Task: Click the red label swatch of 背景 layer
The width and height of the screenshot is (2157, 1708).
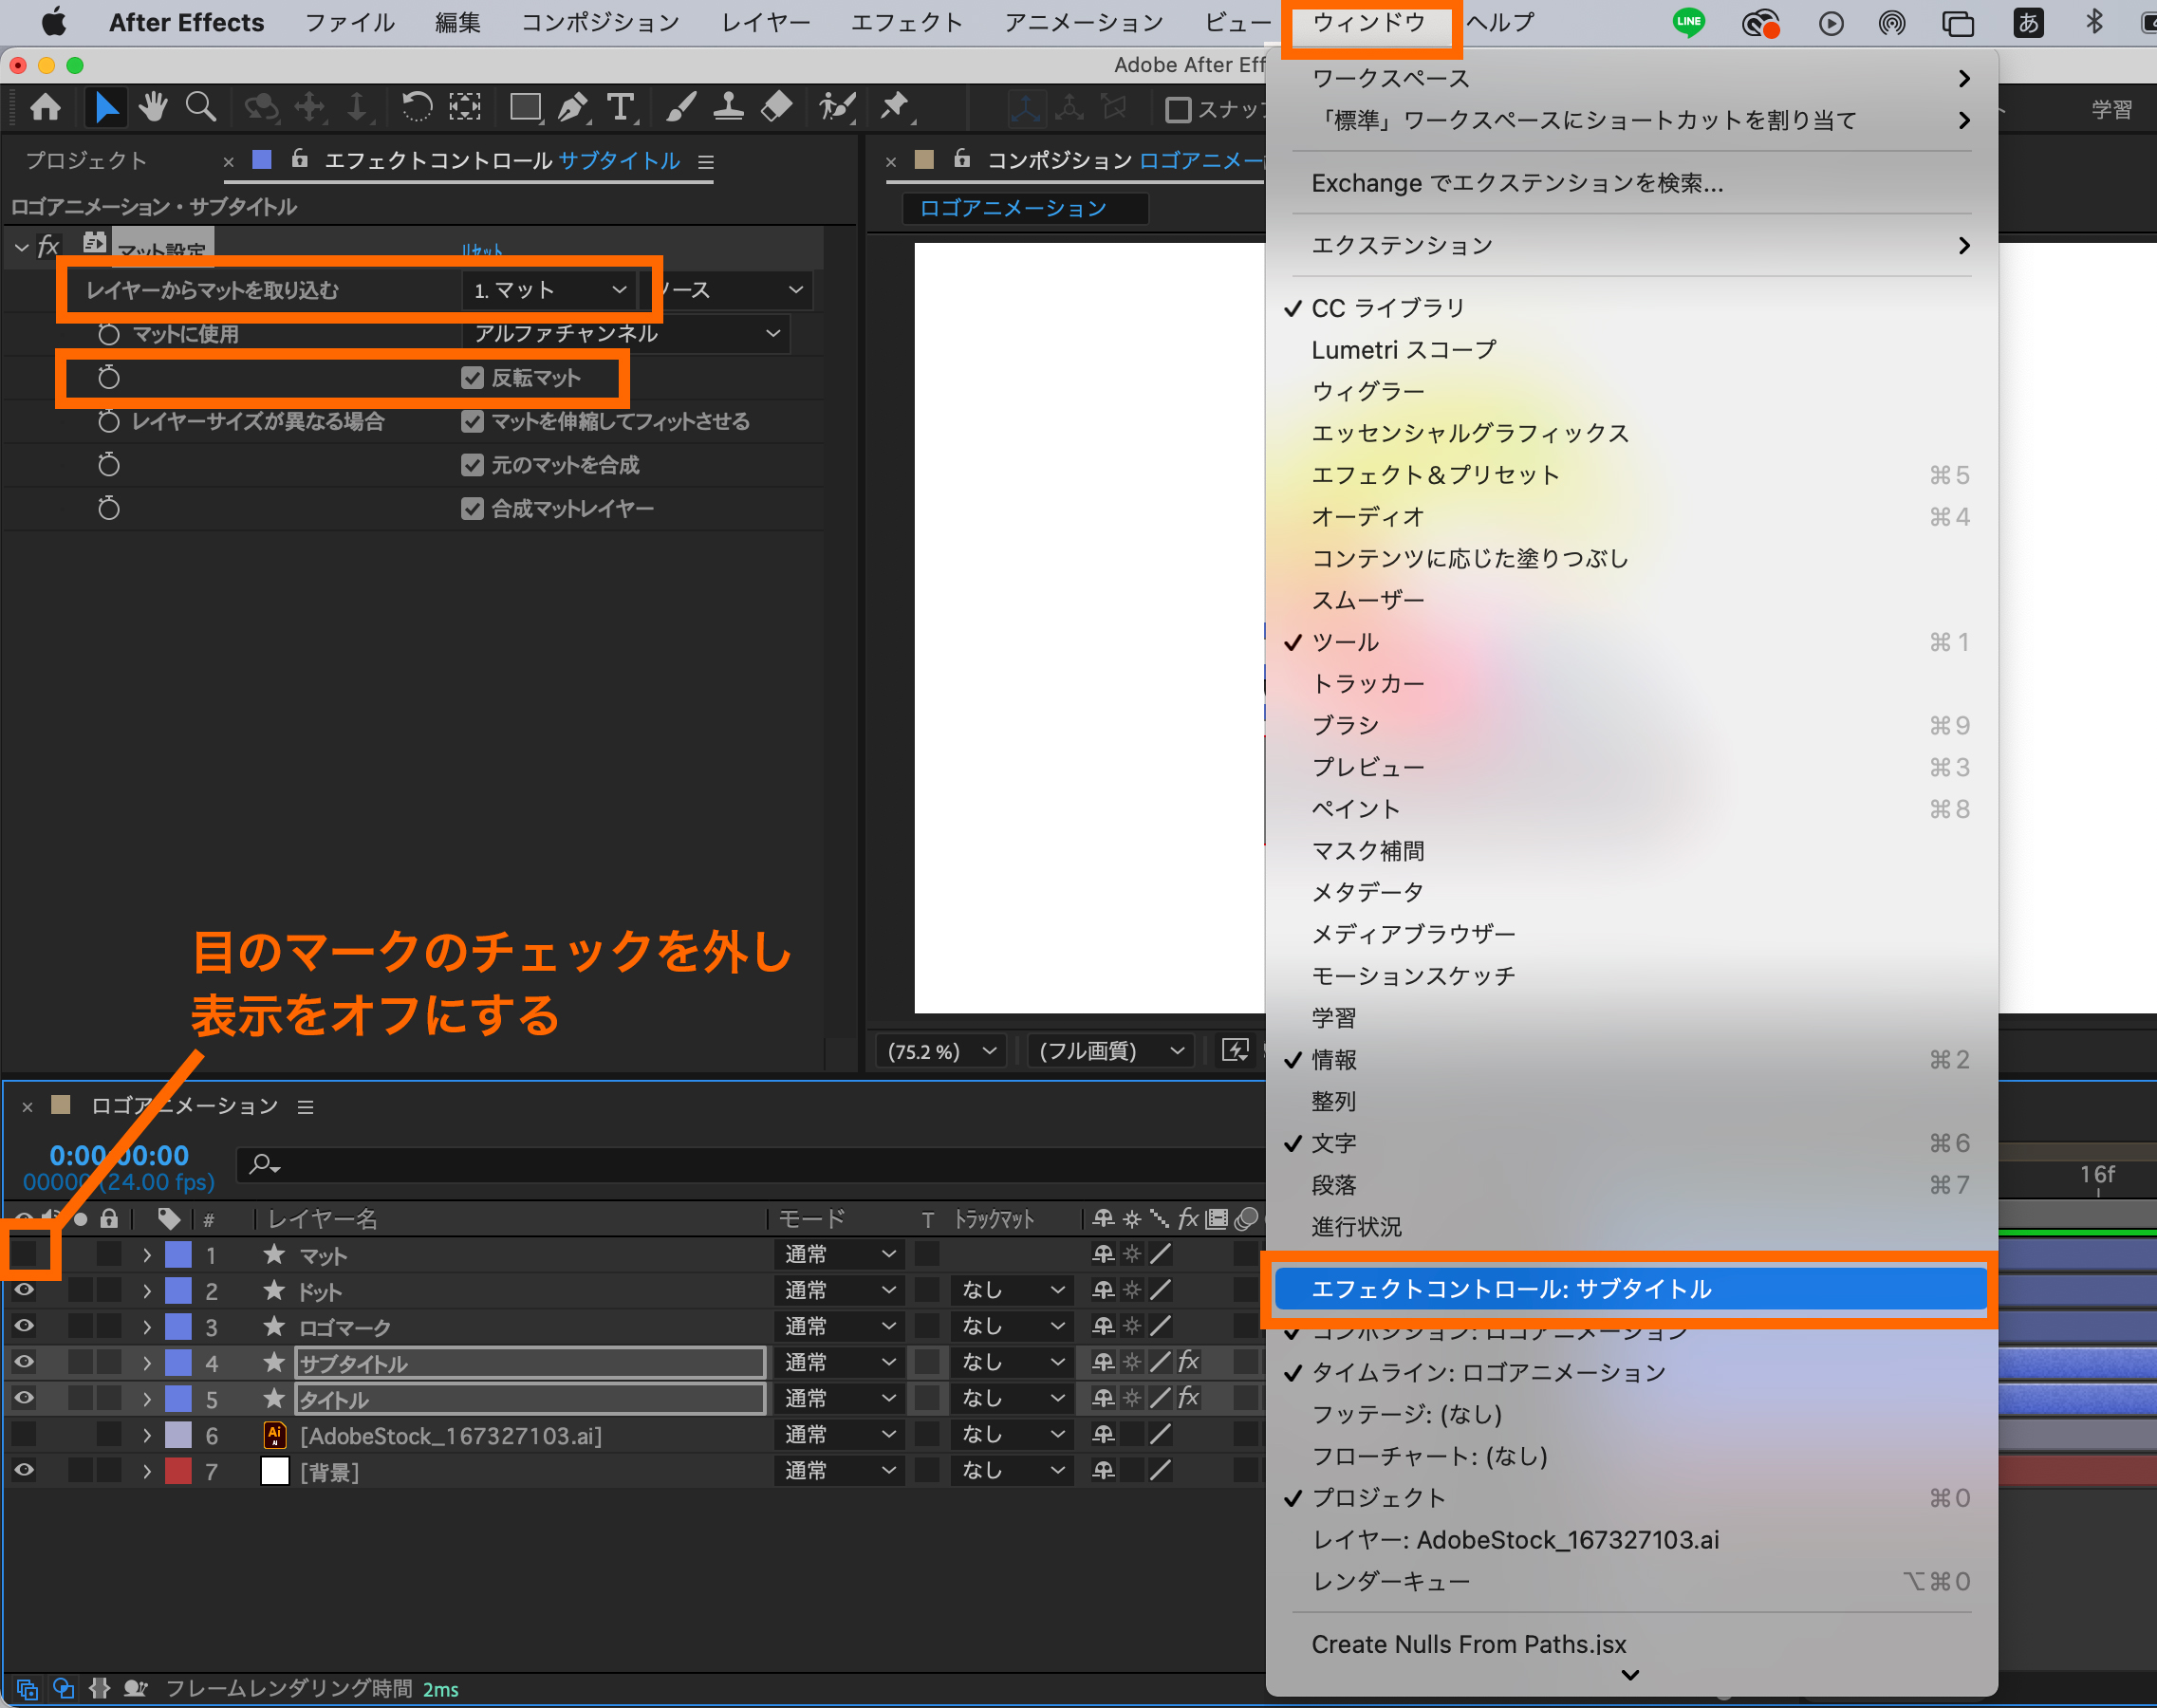Action: click(178, 1471)
